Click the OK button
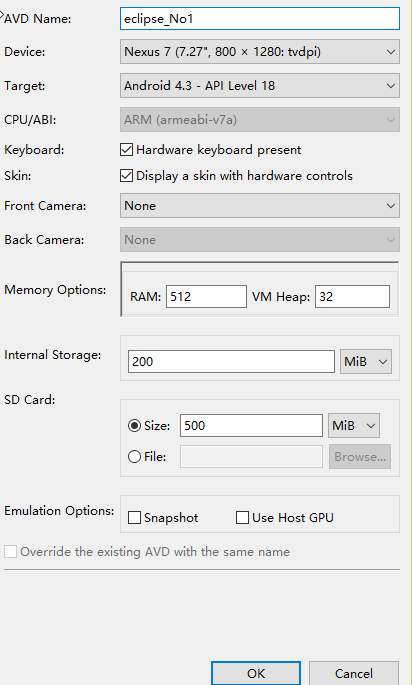 click(256, 673)
